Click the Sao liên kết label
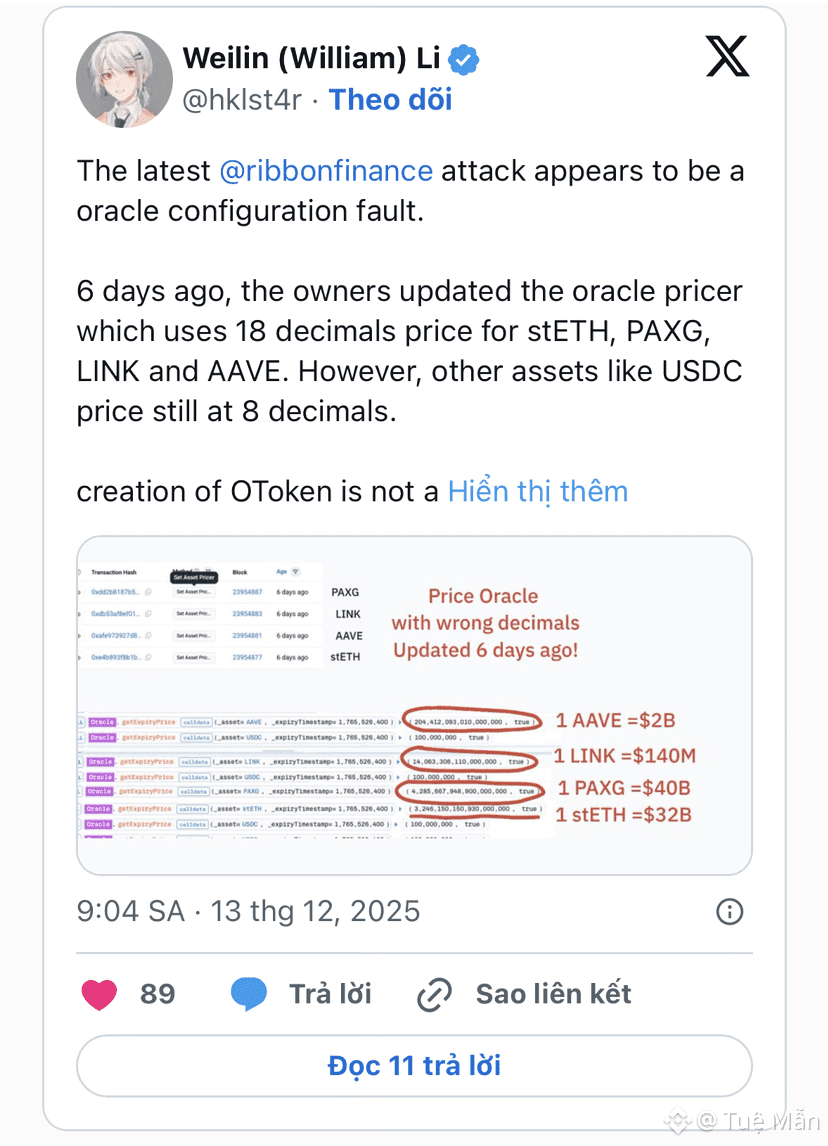The image size is (828, 1146). [553, 993]
